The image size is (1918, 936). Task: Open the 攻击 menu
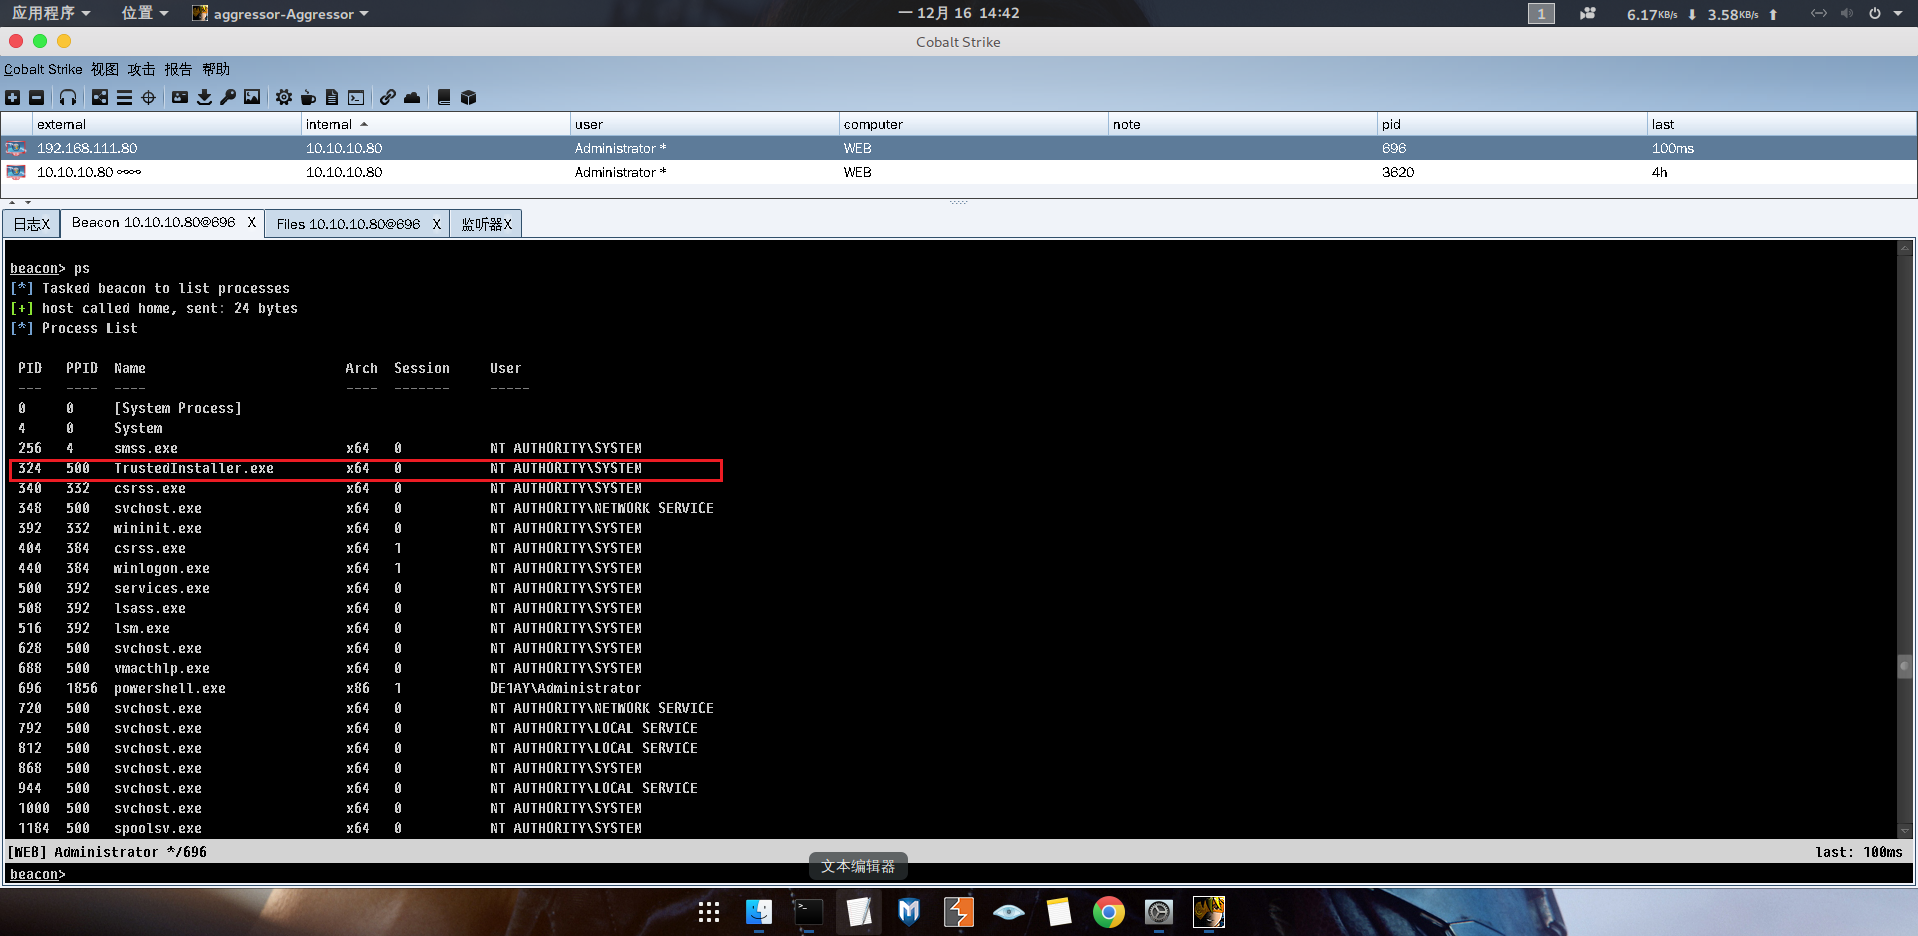(x=142, y=69)
